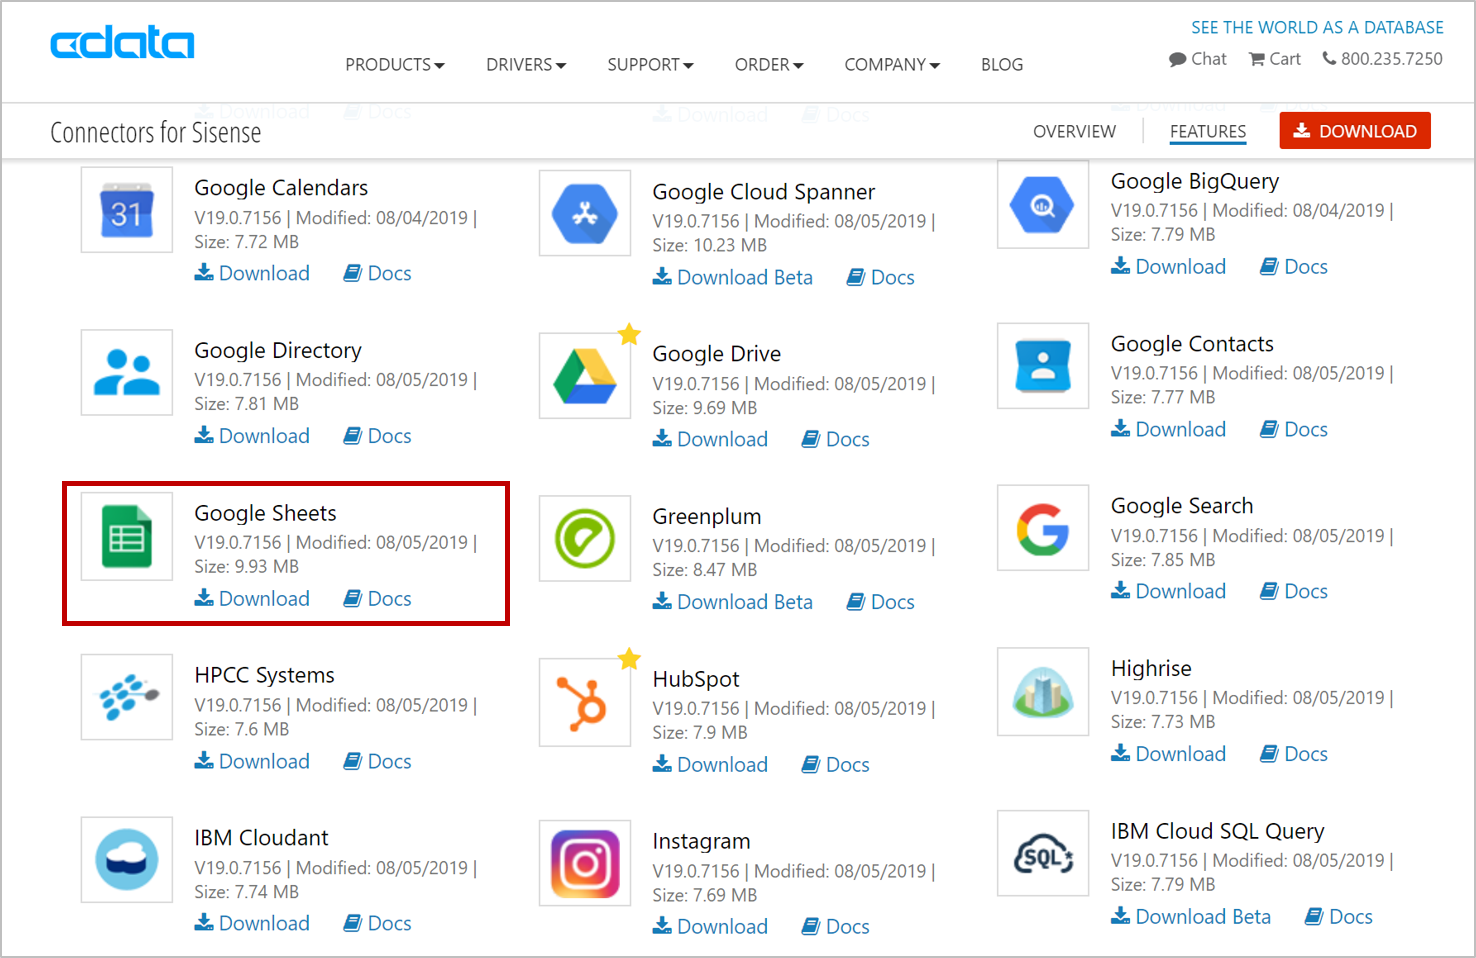Viewport: 1476px width, 958px height.
Task: Open the Greenplum connector icon
Action: tap(585, 538)
